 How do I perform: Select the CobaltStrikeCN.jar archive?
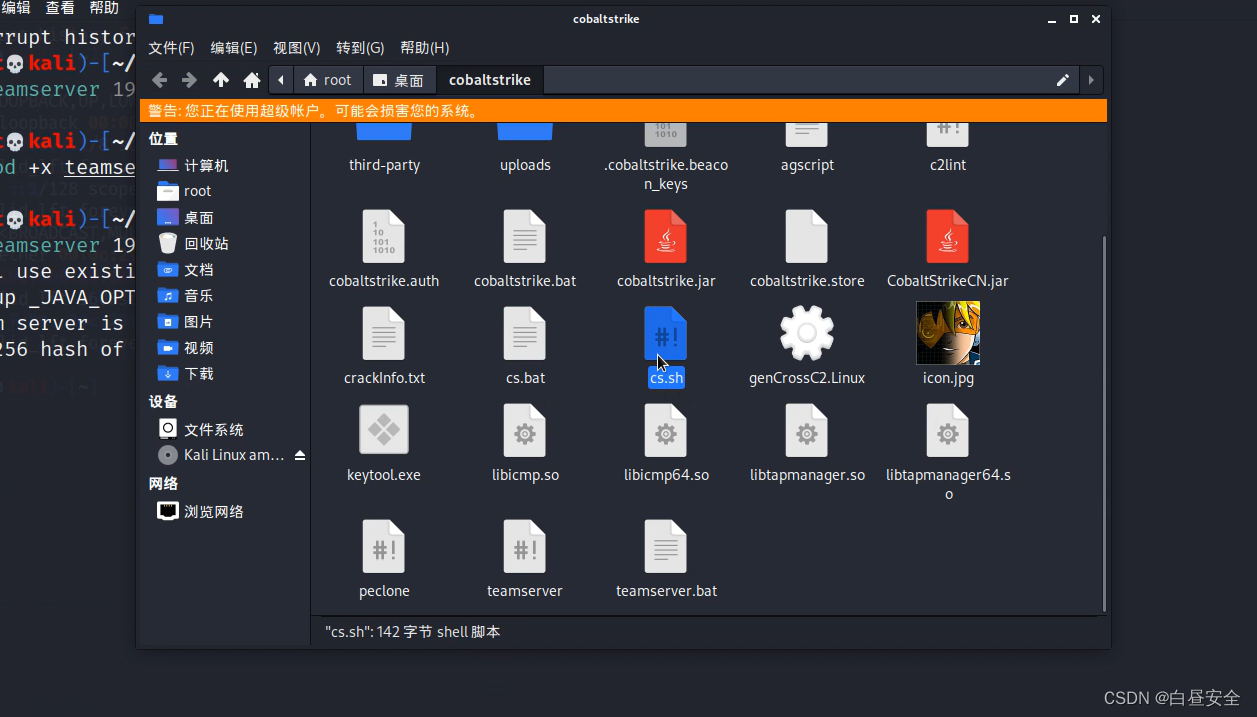point(948,248)
